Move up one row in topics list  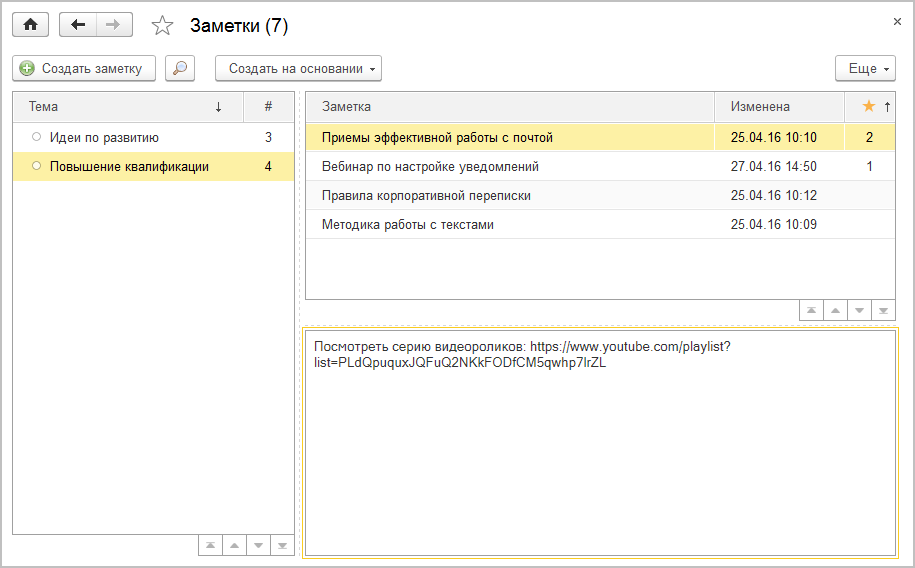[234, 546]
